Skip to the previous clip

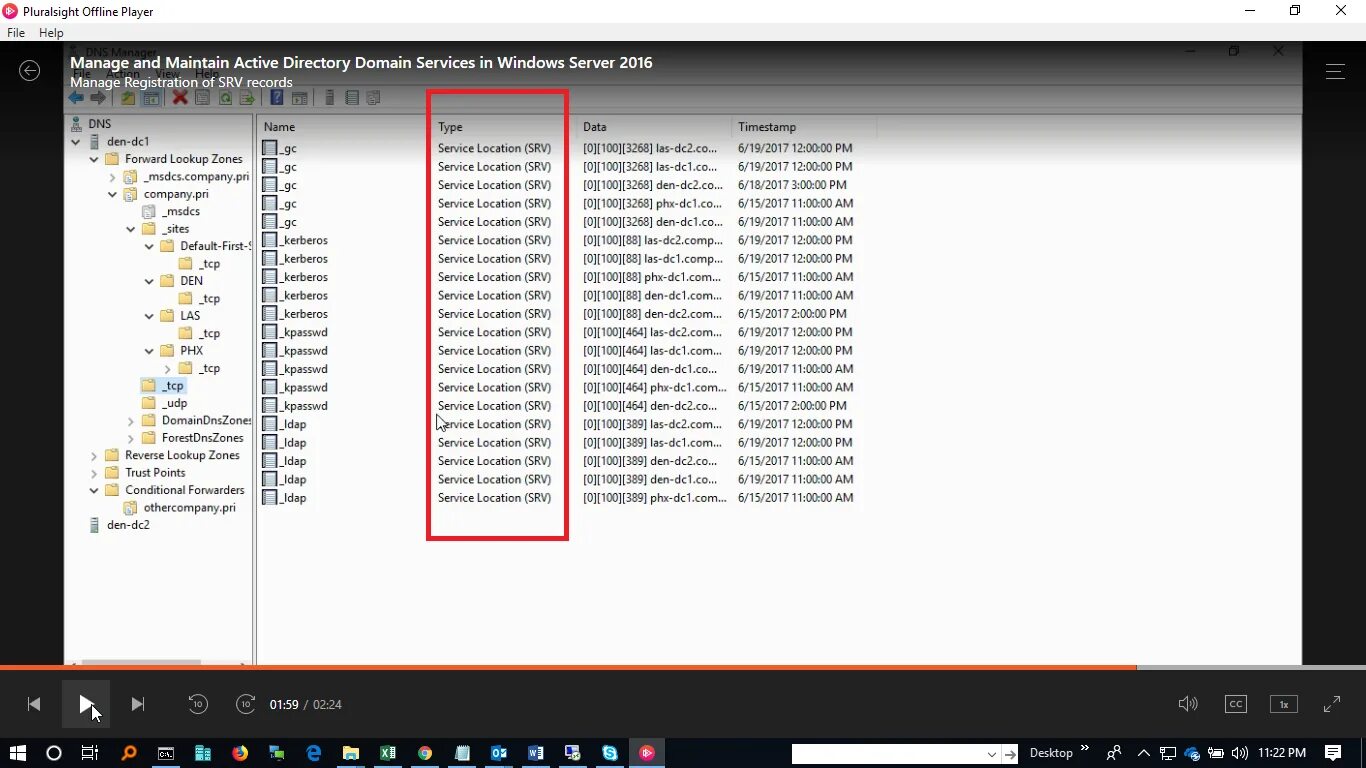pyautogui.click(x=34, y=704)
